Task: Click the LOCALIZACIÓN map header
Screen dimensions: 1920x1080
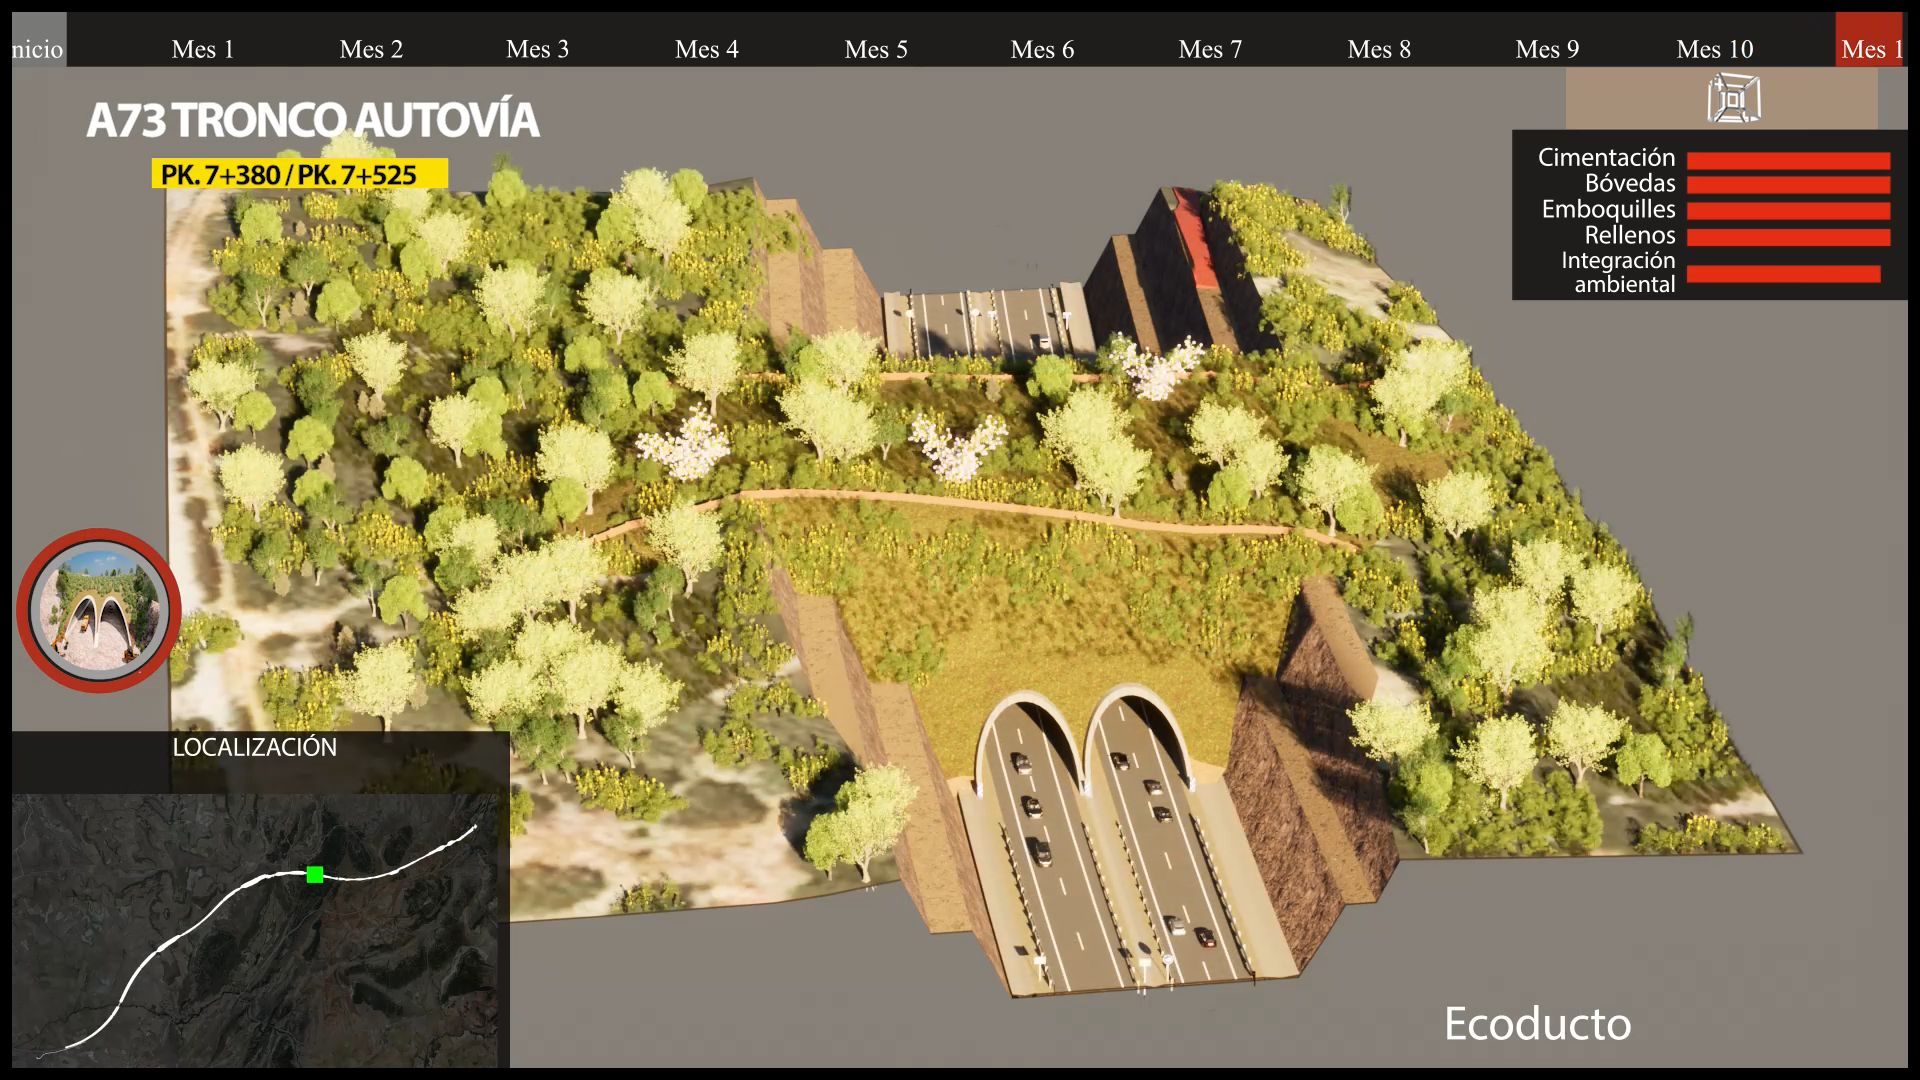Action: [x=254, y=747]
